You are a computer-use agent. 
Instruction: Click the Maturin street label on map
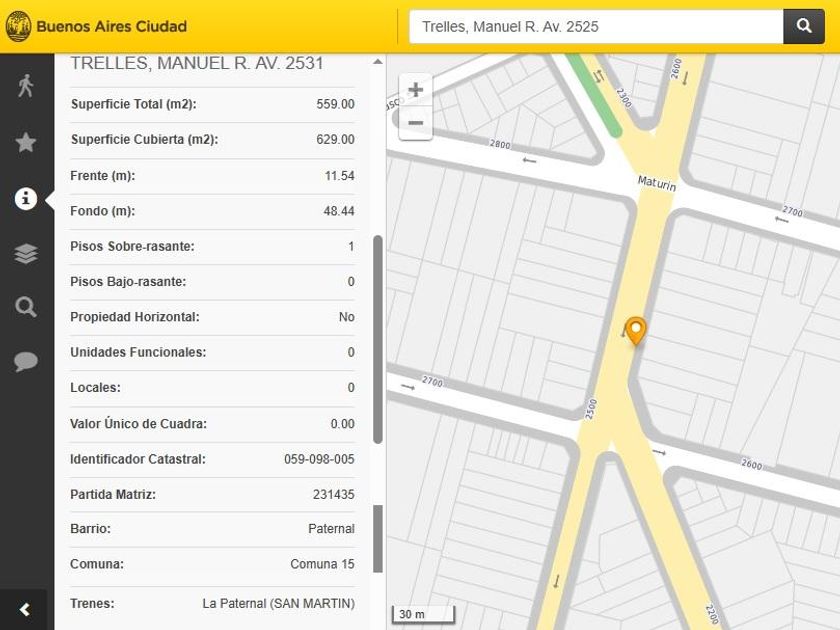[x=657, y=183]
